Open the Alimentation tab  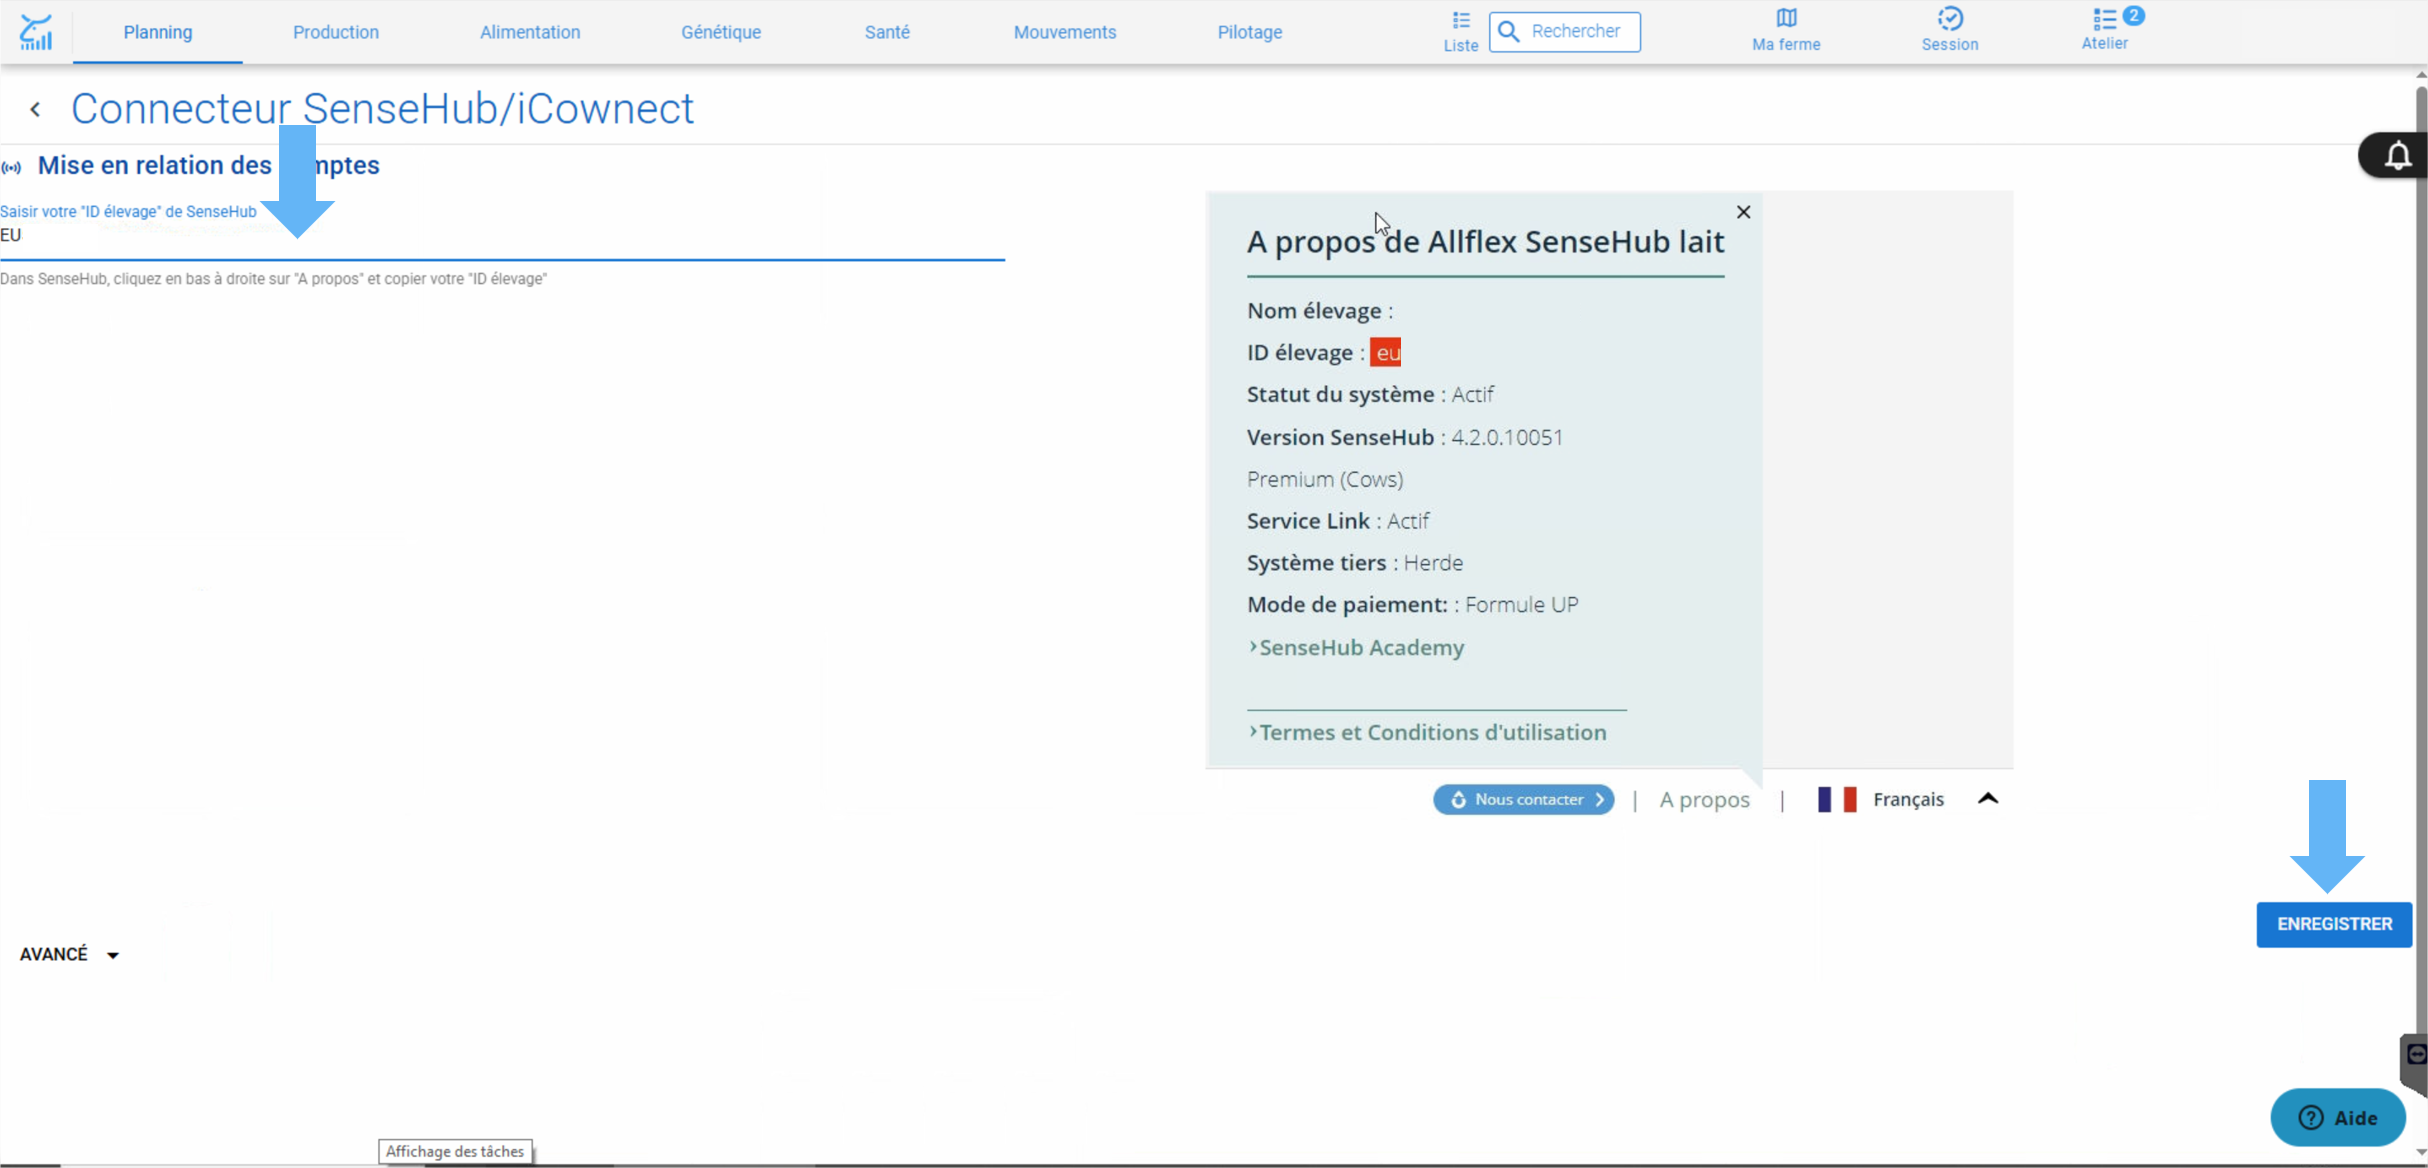[530, 32]
